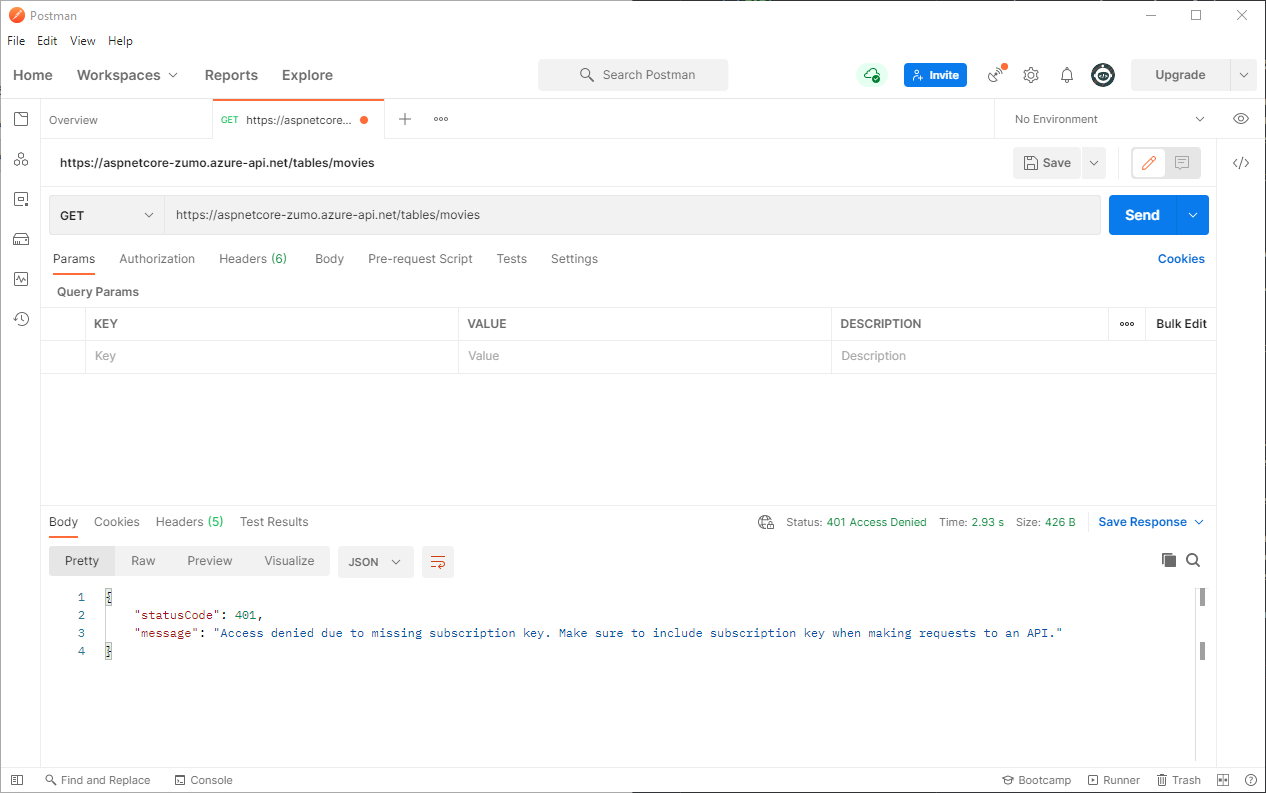Copy the response body to clipboard
The image size is (1266, 793).
[x=1168, y=561]
